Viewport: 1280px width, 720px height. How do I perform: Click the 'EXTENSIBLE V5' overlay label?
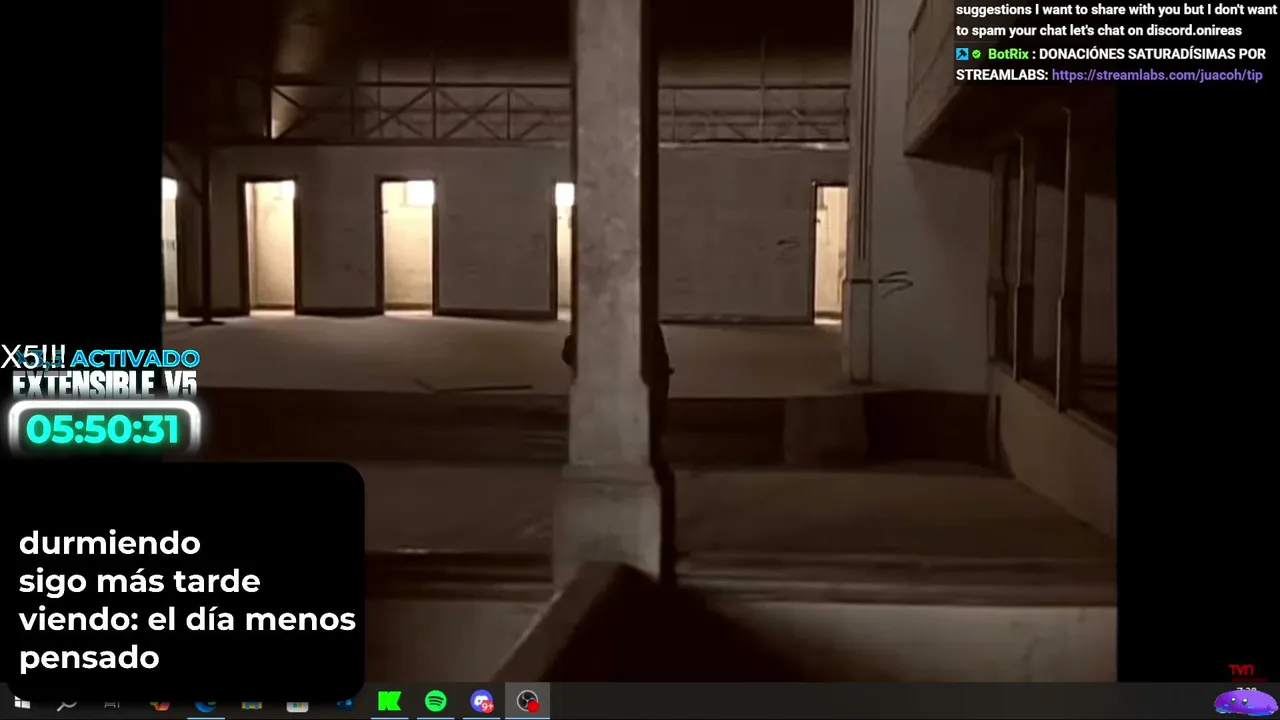tap(104, 384)
